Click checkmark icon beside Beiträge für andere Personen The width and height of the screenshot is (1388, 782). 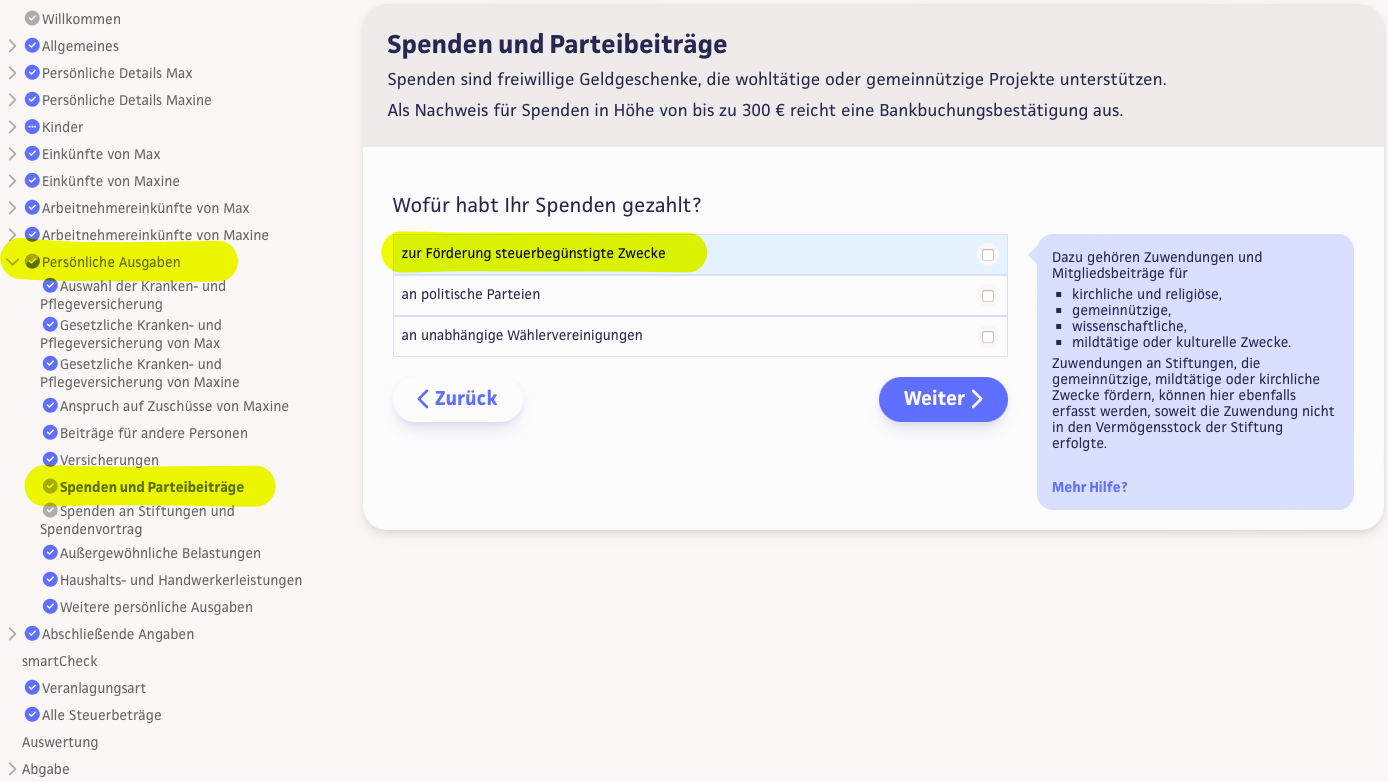51,433
